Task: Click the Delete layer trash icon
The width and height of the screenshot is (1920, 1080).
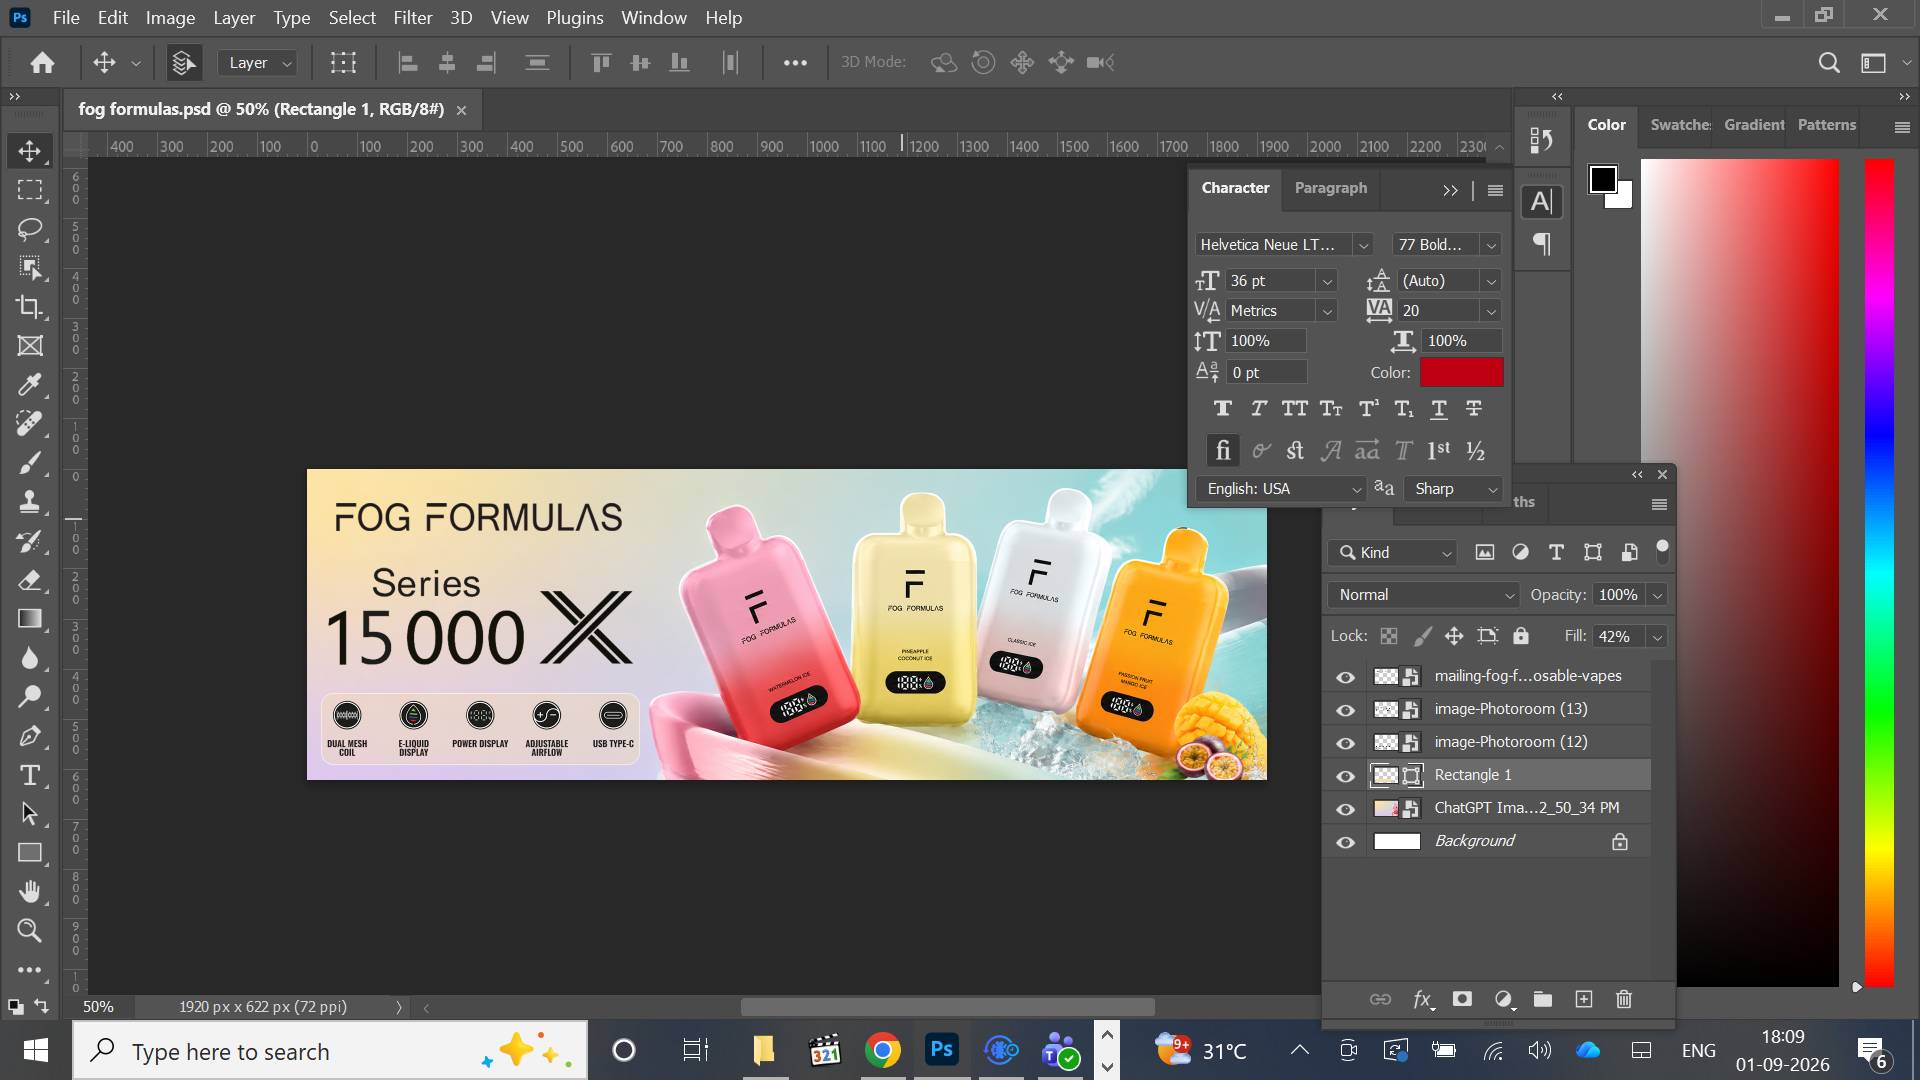Action: coord(1624,999)
